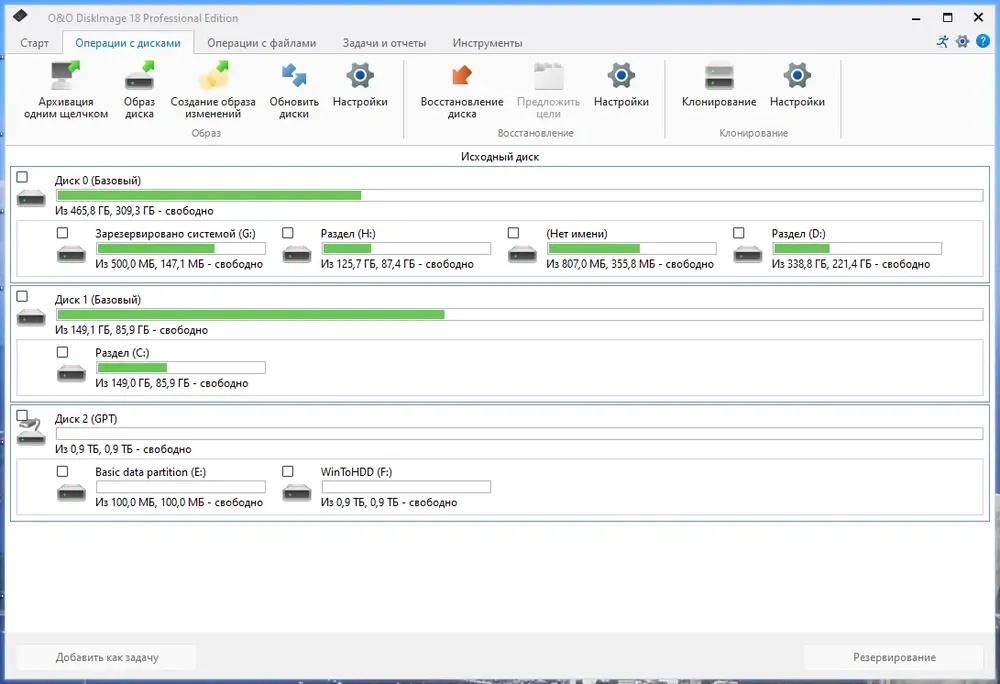Click the Диск 0 drive icon

coord(31,198)
